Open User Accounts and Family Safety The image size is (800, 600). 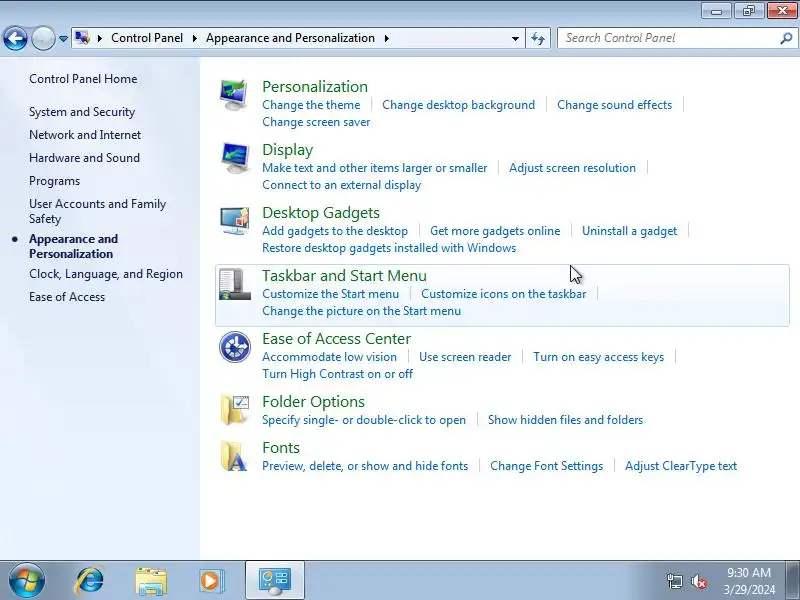point(97,211)
